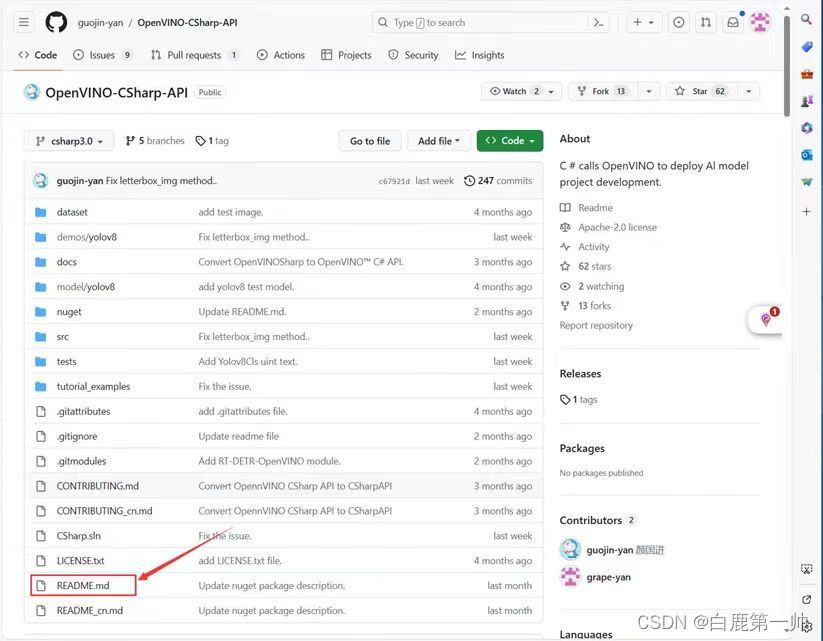Switch to the Insights tab
The image size is (823, 641).
pyautogui.click(x=480, y=55)
